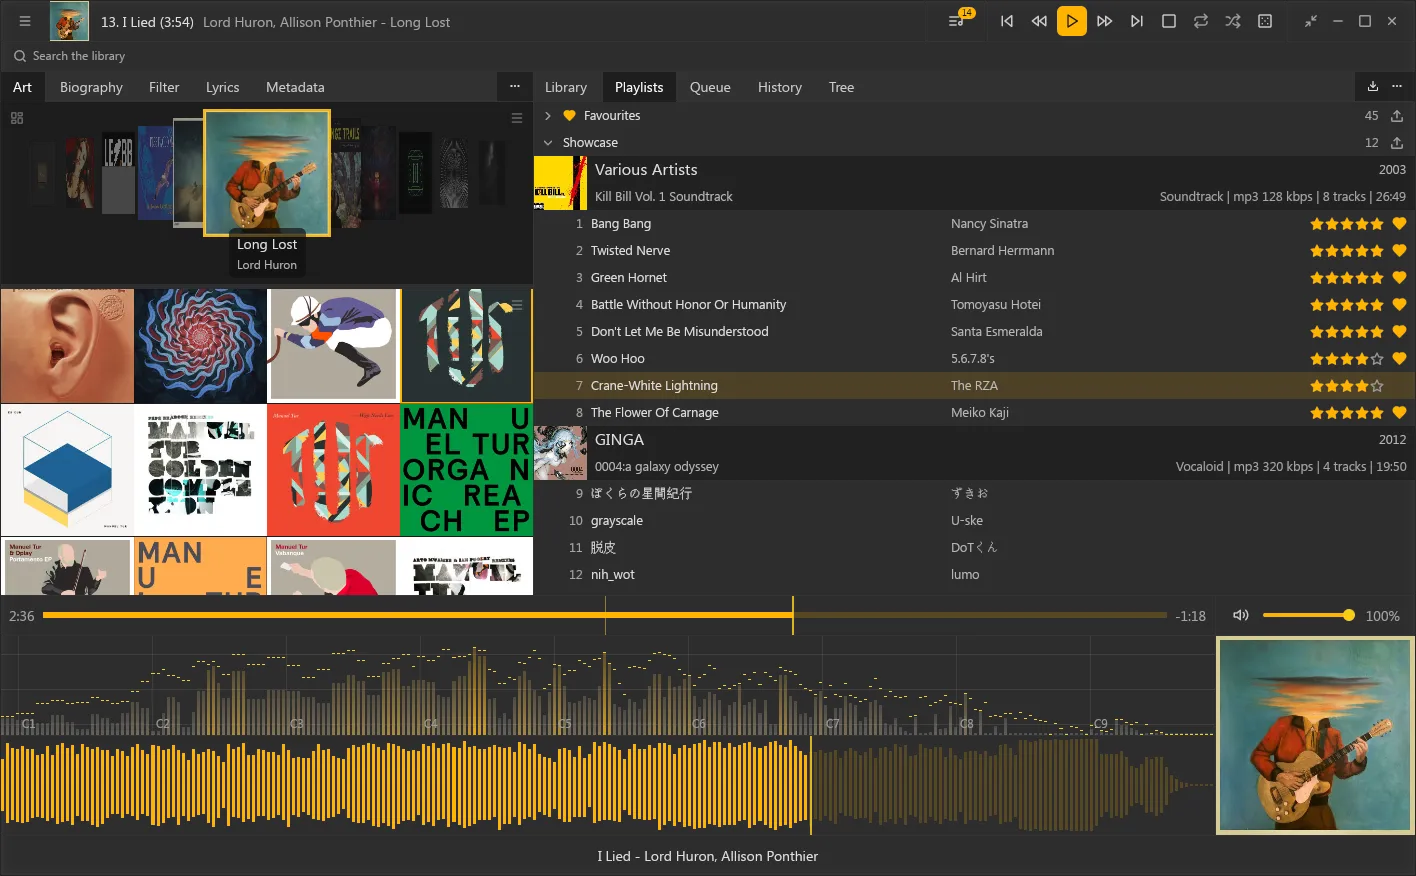Stop playback with the stop button
The width and height of the screenshot is (1416, 876).
(1169, 21)
